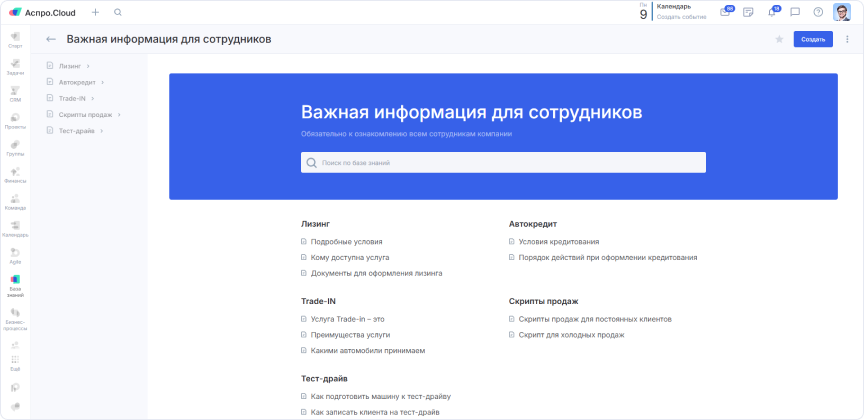Select Тест-драйв in the left tree
This screenshot has height=420, width=864.
pos(76,131)
